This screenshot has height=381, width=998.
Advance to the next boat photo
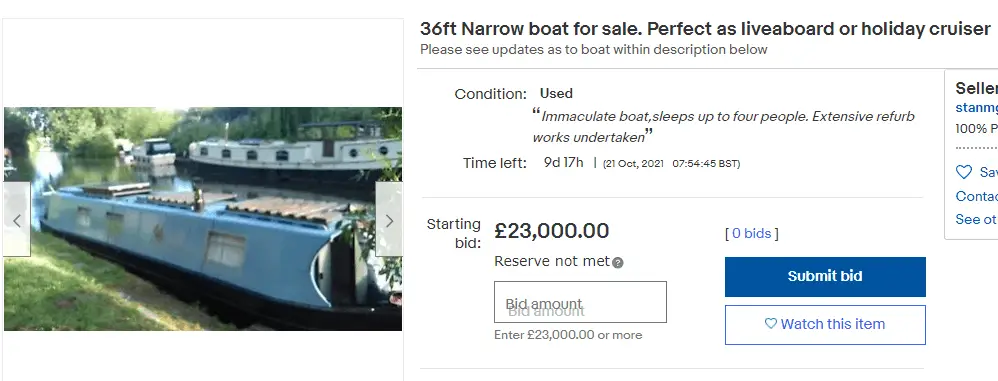pos(389,219)
